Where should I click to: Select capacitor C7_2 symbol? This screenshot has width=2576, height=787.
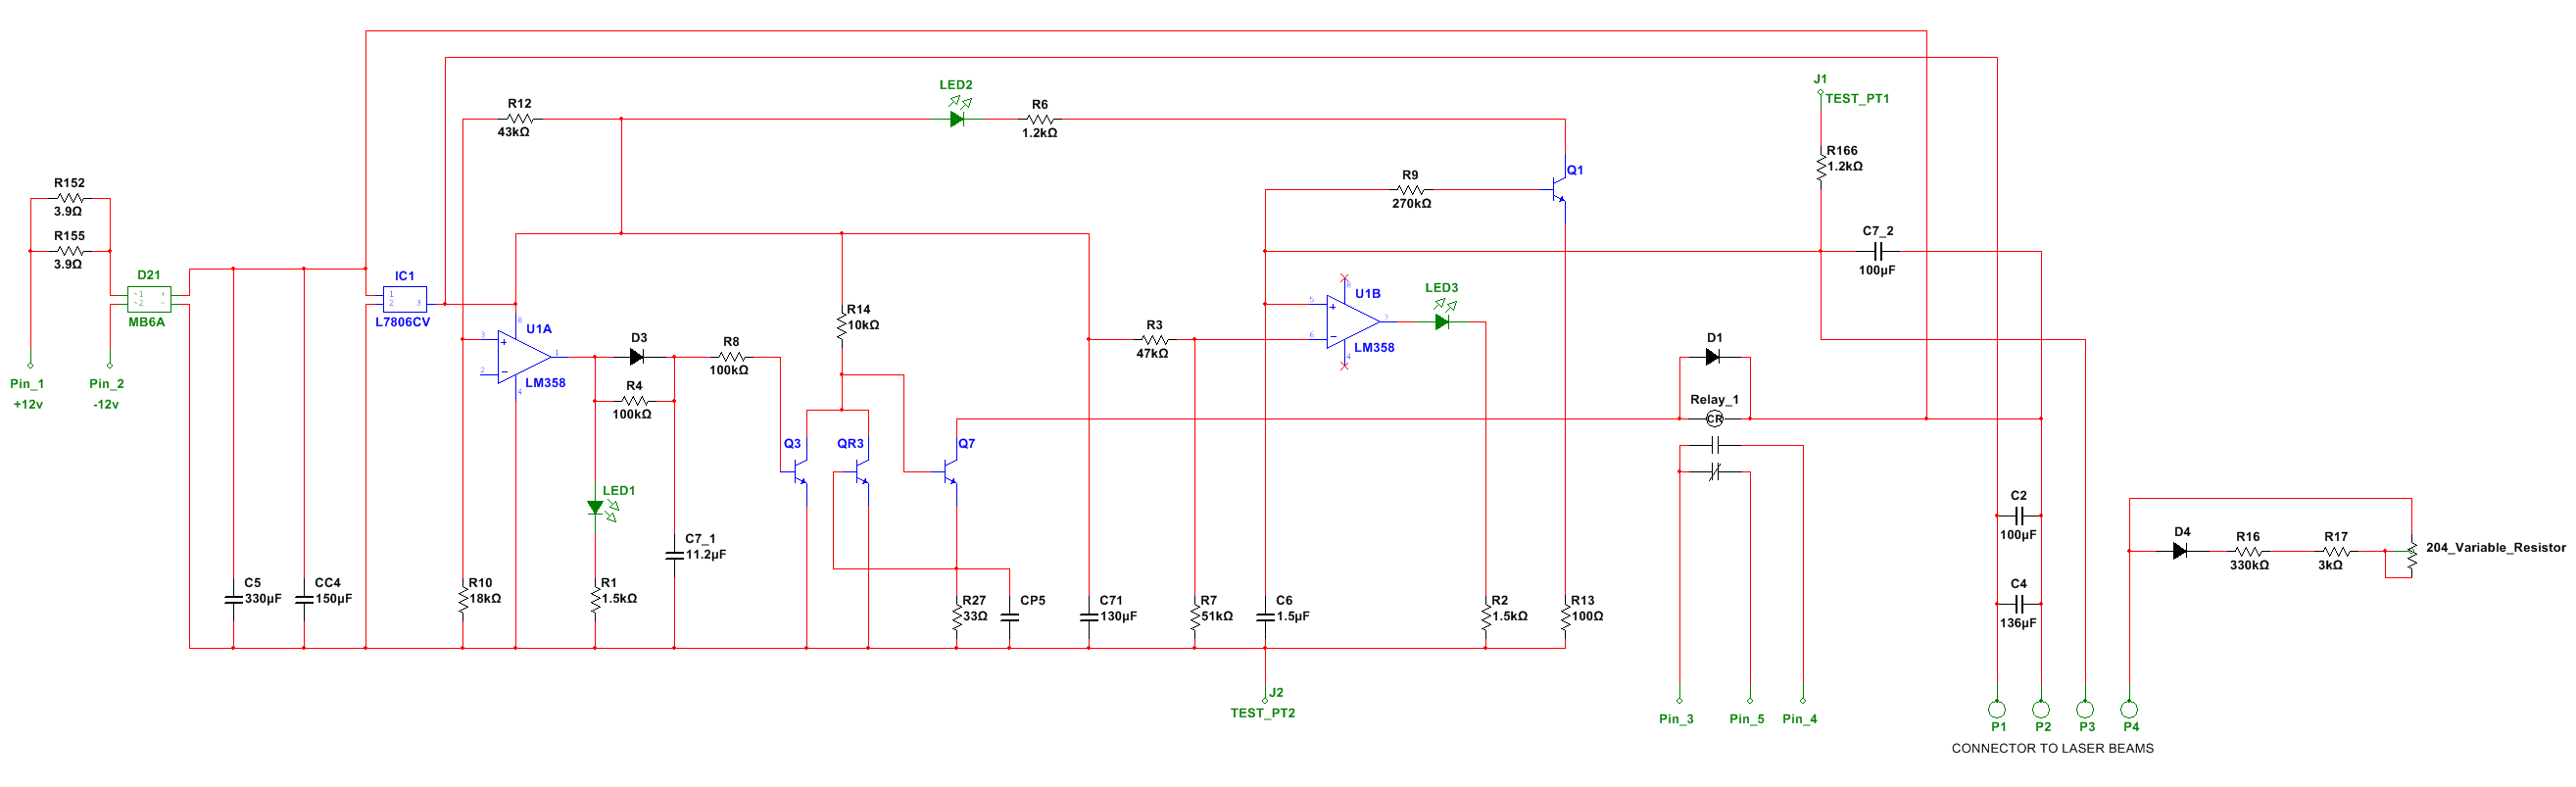[x=1877, y=251]
